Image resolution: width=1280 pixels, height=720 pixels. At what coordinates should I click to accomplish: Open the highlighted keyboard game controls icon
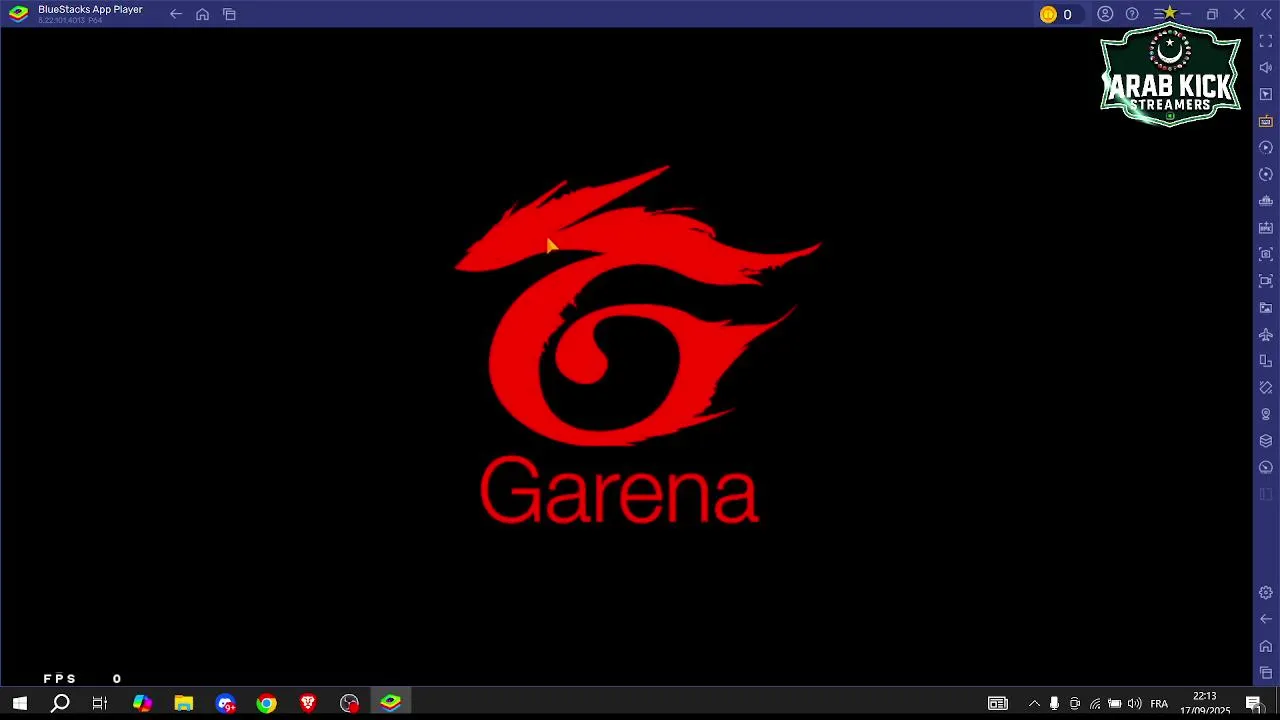click(x=1266, y=121)
